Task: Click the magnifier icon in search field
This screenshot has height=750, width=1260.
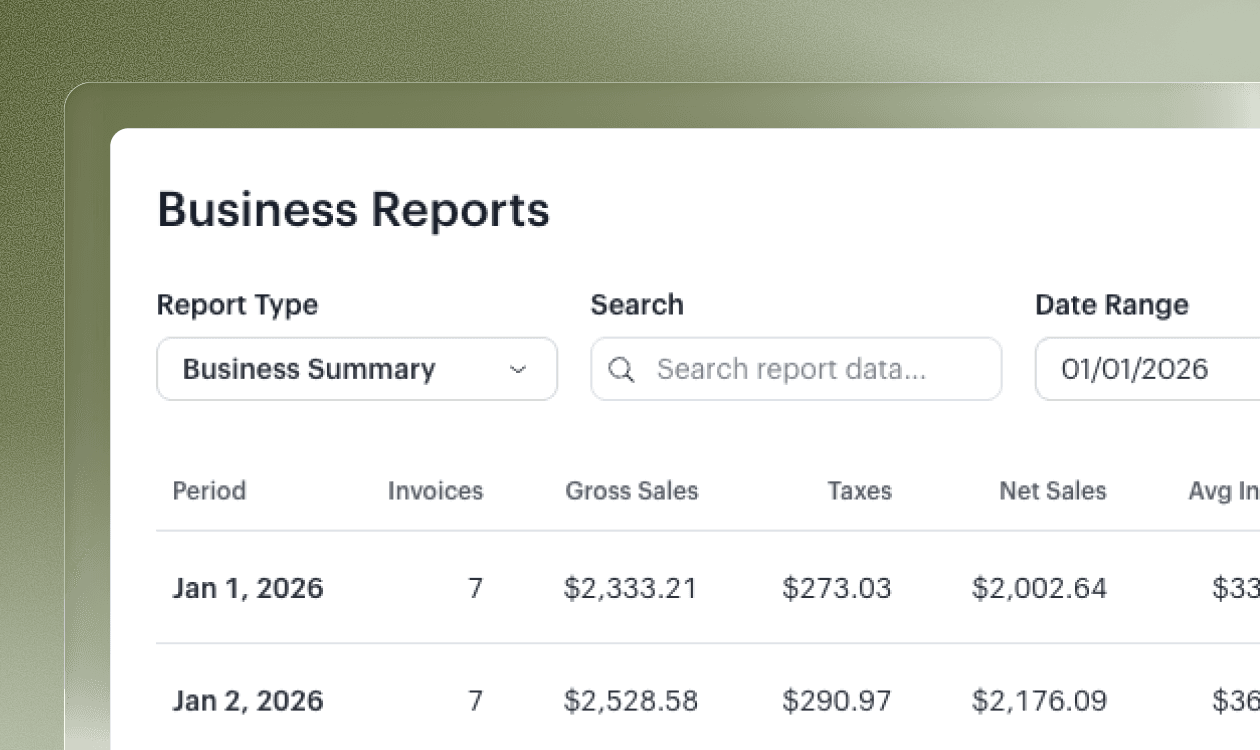Action: tap(621, 370)
